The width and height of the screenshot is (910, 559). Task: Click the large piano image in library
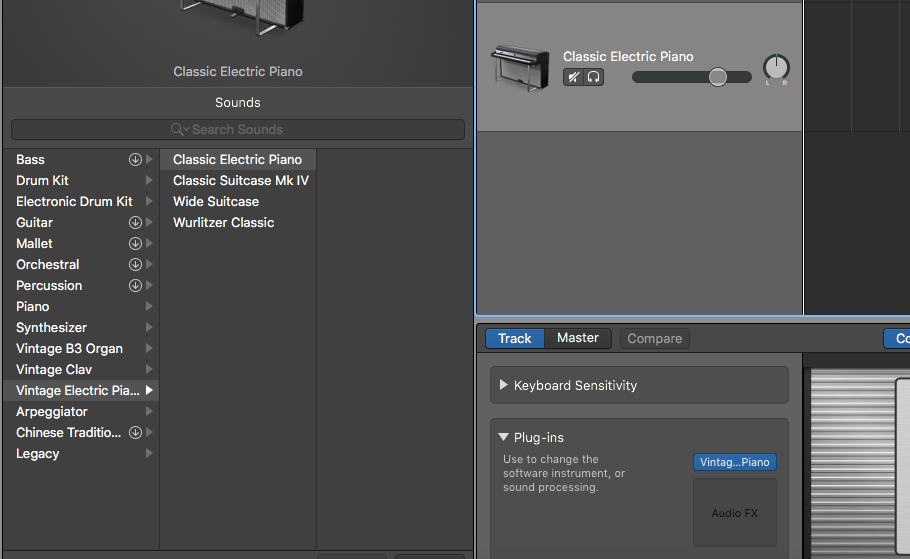[243, 17]
